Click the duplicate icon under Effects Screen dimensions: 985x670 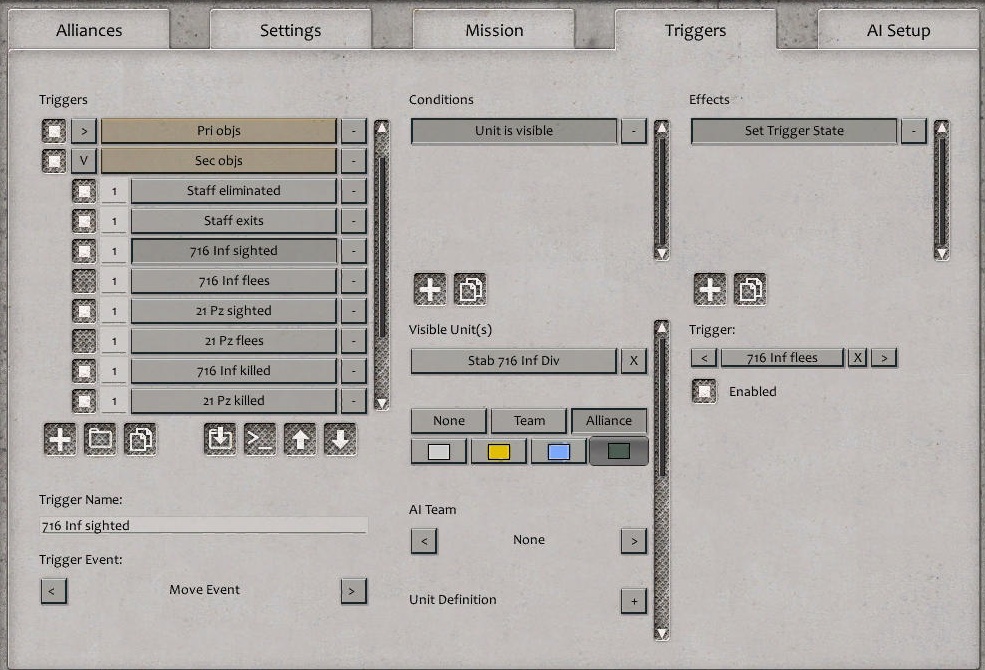click(749, 288)
